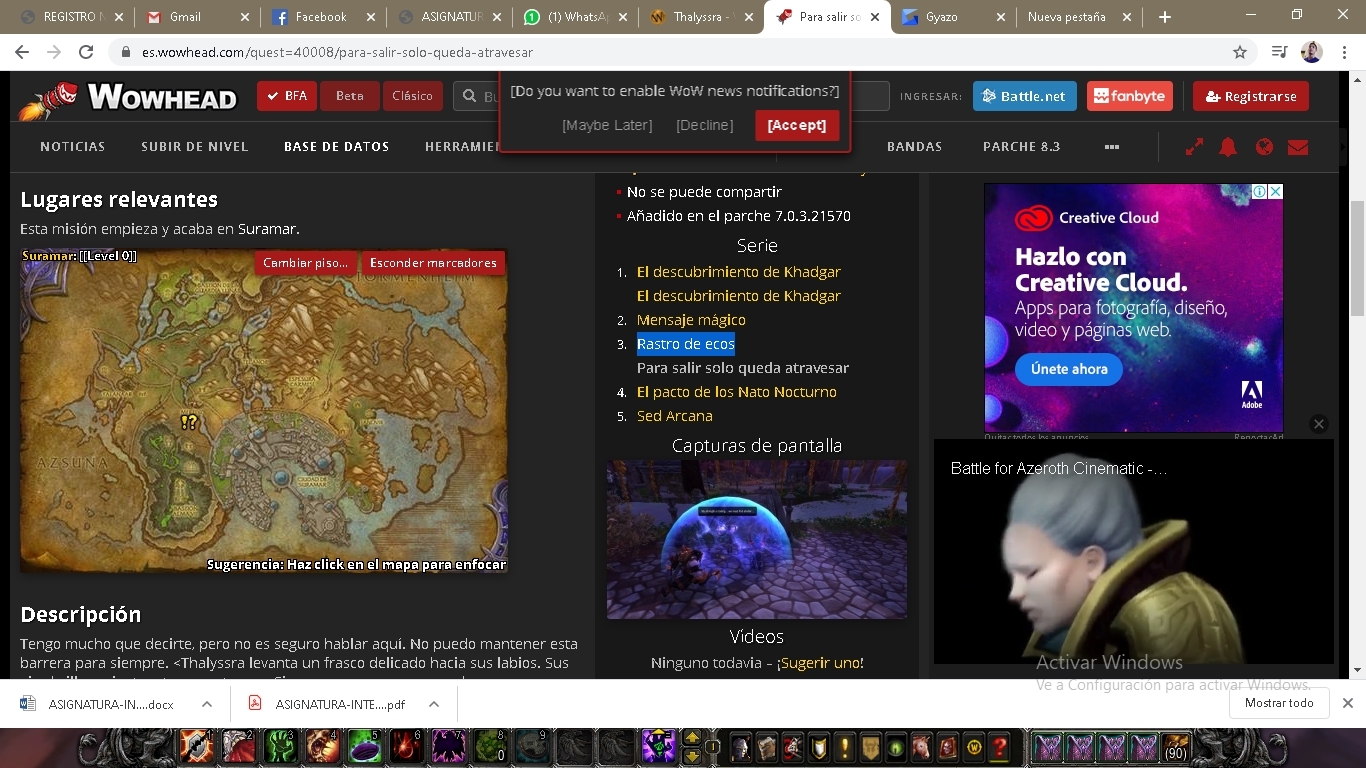
Task: Click the first action bar ability icon
Action: pos(197,747)
